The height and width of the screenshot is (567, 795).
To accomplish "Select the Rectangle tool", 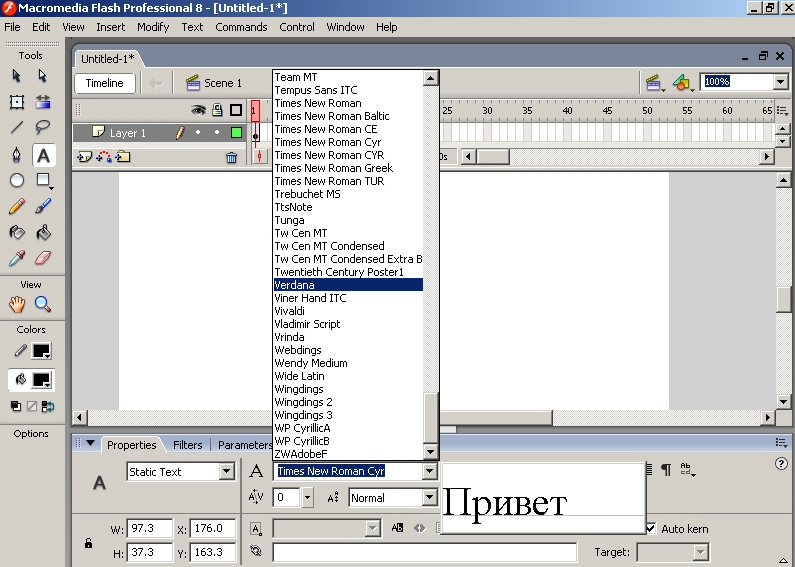I will pyautogui.click(x=44, y=180).
